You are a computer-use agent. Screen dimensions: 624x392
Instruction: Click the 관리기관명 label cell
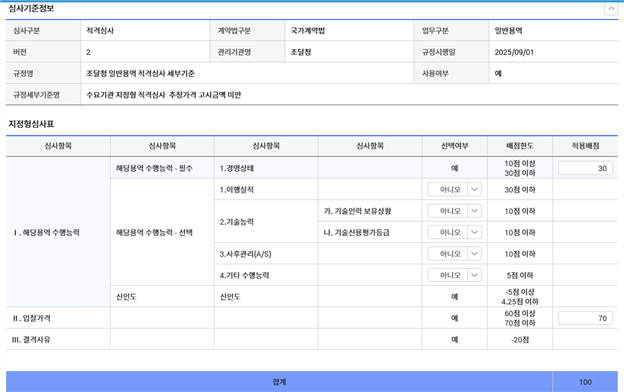247,52
